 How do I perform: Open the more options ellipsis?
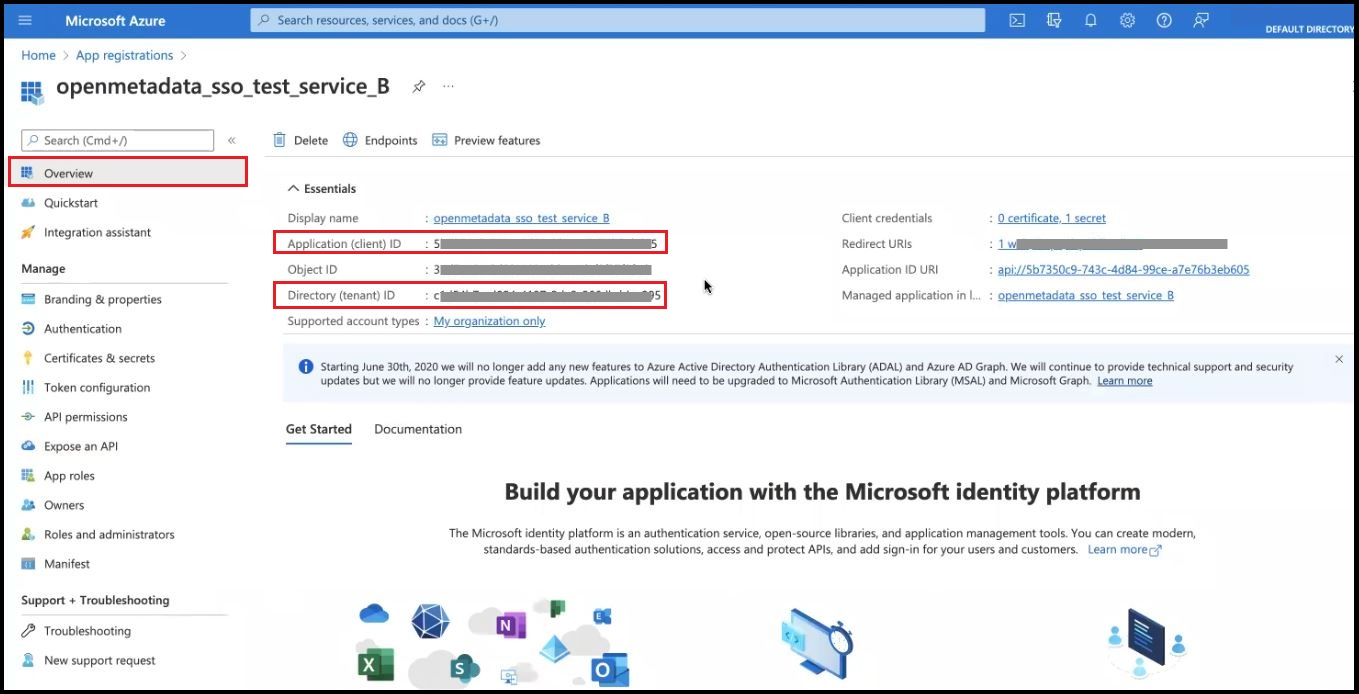tap(448, 87)
